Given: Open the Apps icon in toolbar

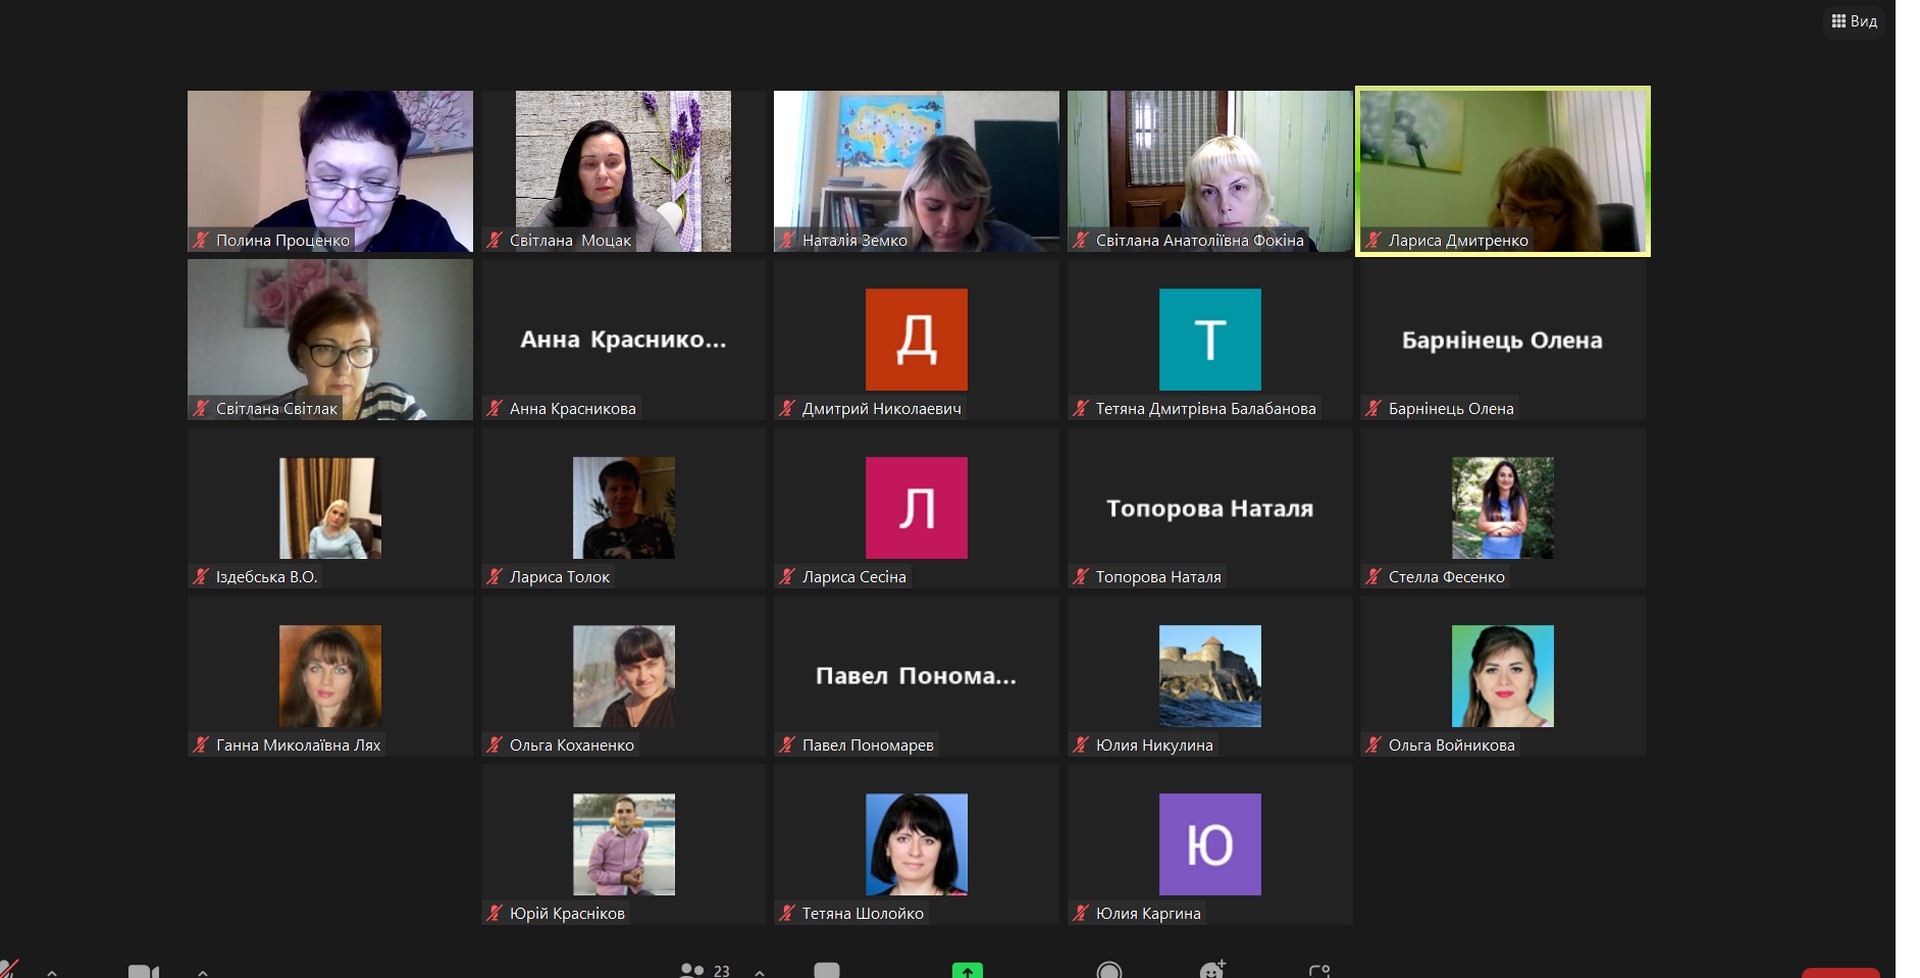Looking at the screenshot, I should coord(1319,970).
